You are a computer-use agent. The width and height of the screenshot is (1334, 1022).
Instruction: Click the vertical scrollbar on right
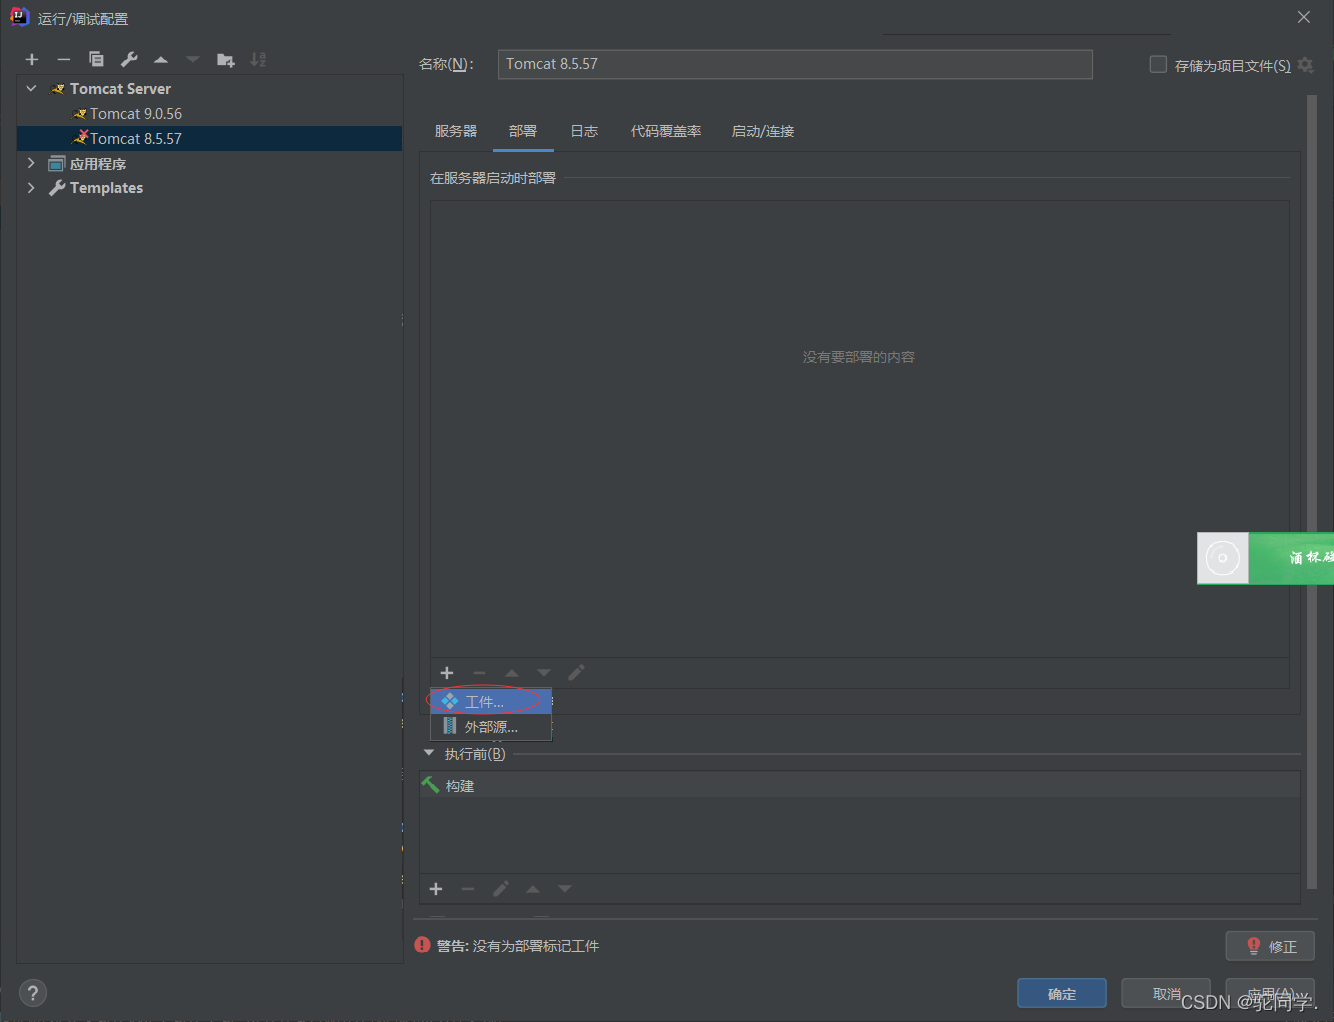(1312, 492)
